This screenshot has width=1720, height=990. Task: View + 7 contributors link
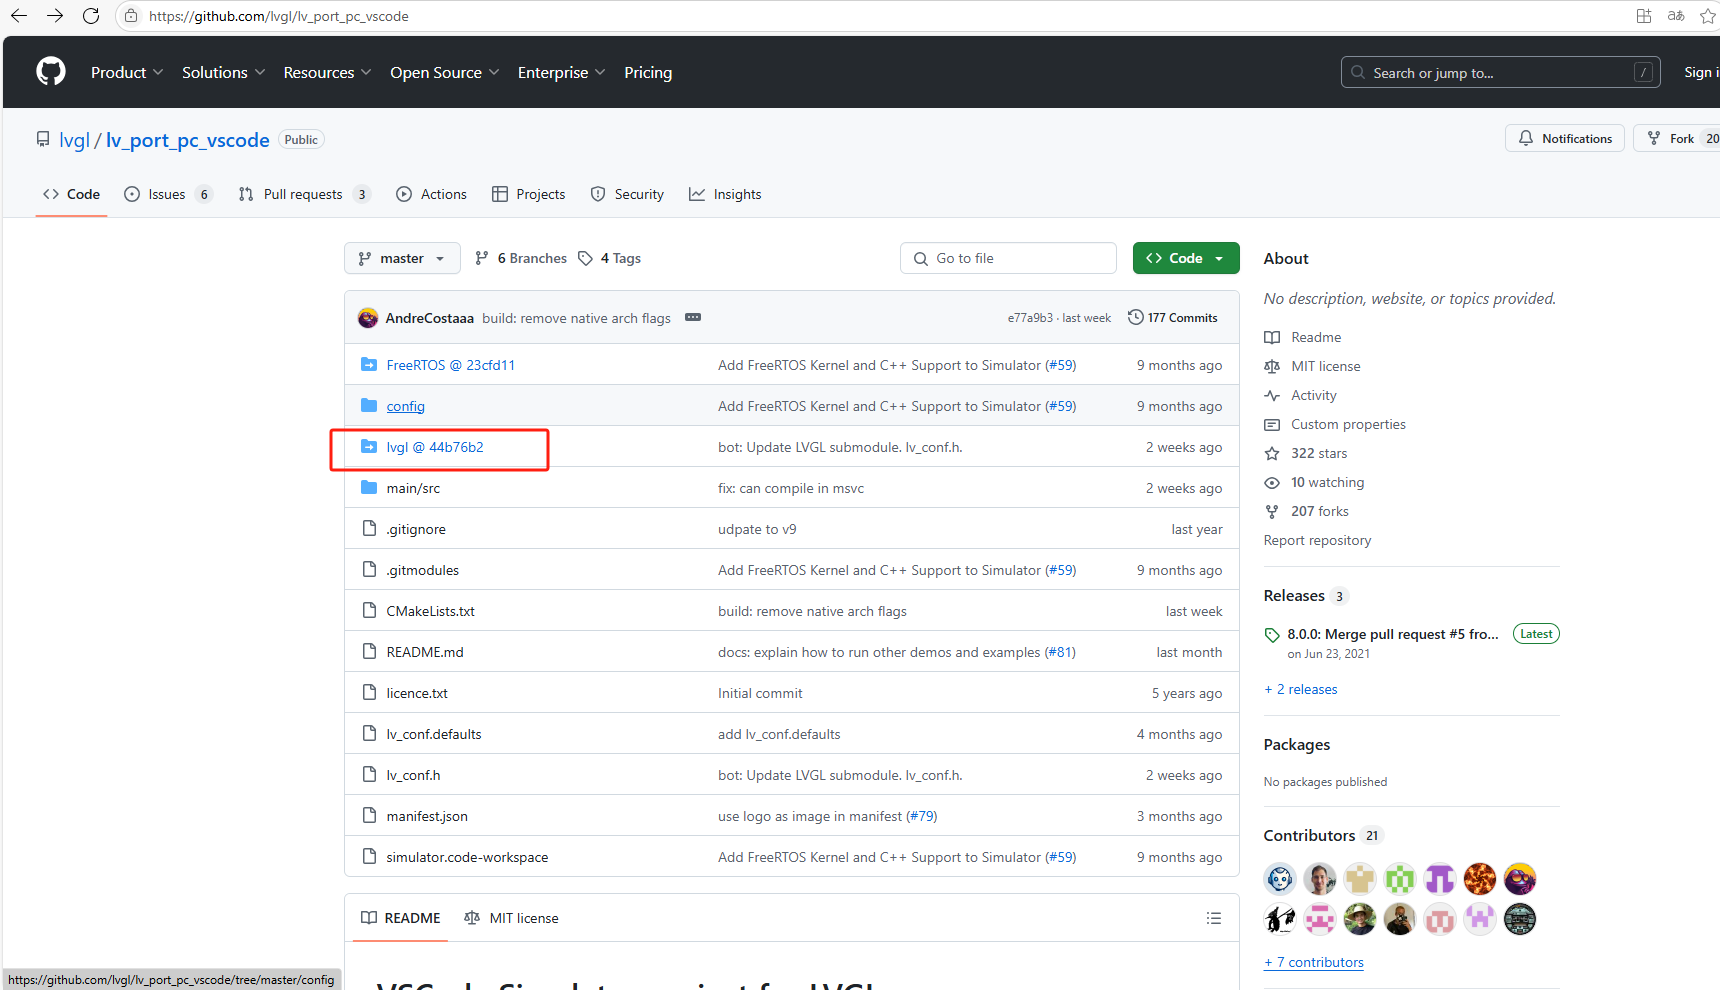tap(1314, 962)
